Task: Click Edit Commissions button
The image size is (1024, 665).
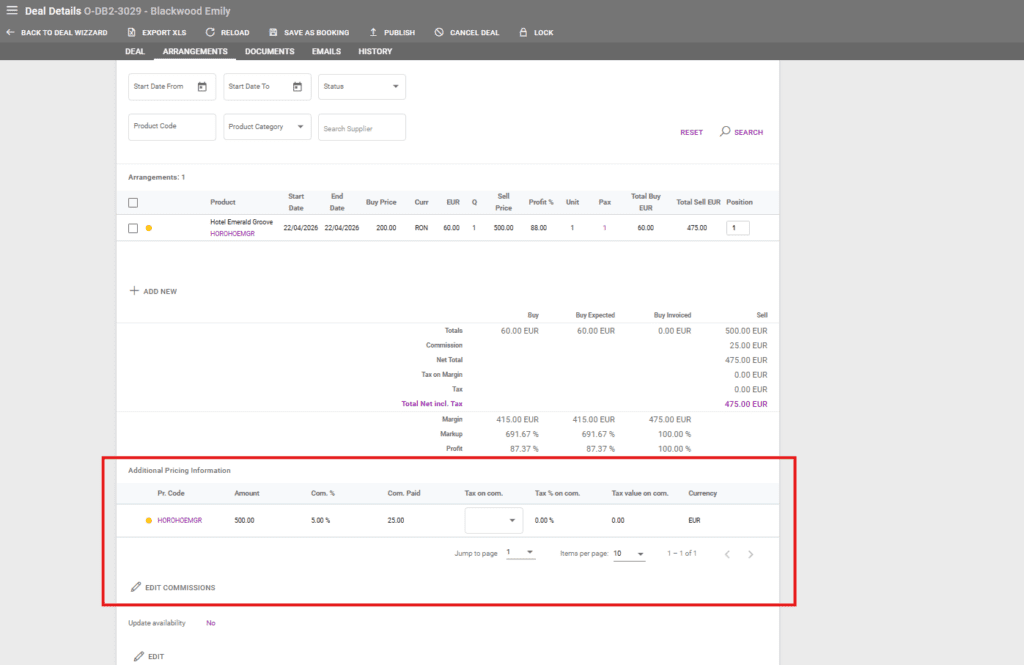Action: [173, 587]
